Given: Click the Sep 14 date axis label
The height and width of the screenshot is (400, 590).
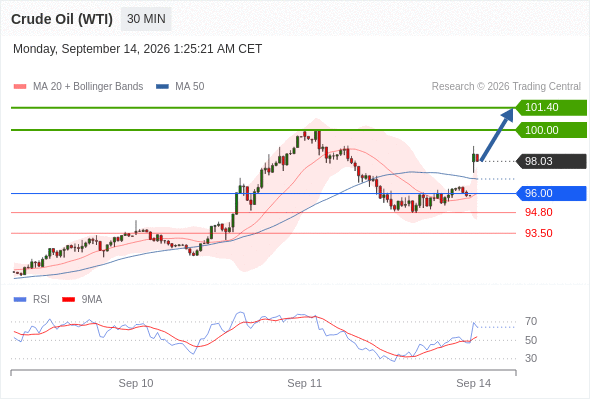Looking at the screenshot, I should (473, 383).
